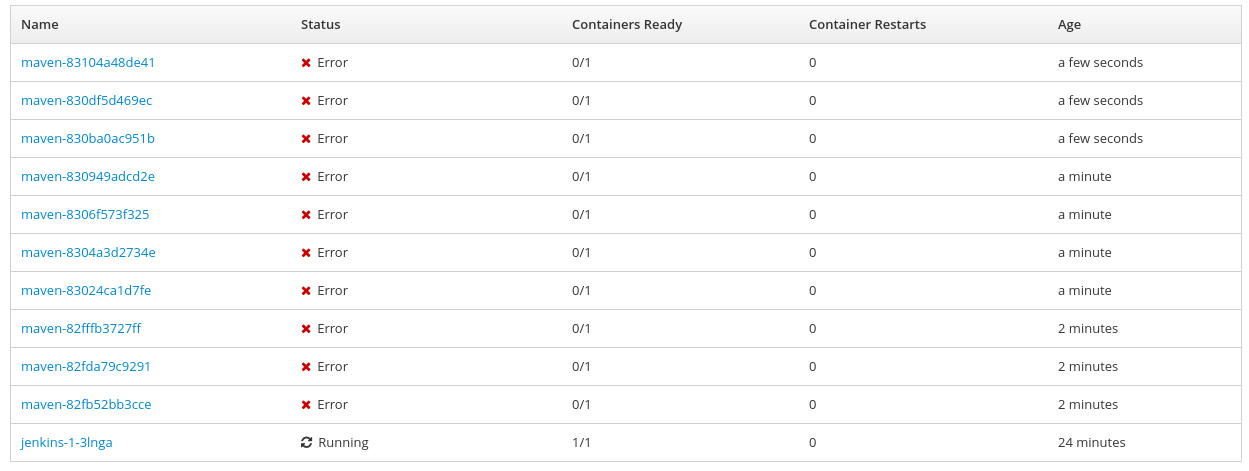Click the Age column header
Viewport: 1249px width, 471px height.
pos(1070,24)
